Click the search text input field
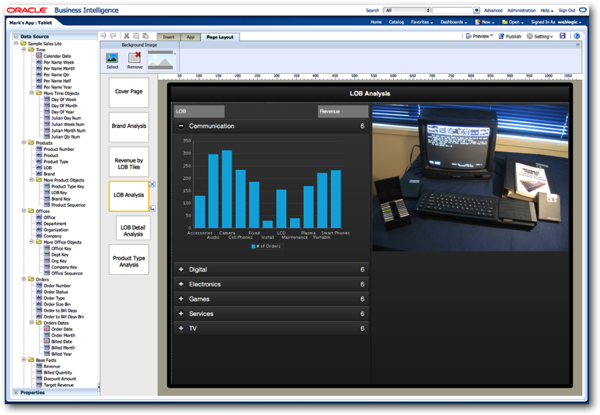The width and height of the screenshot is (600, 415). pyautogui.click(x=453, y=10)
